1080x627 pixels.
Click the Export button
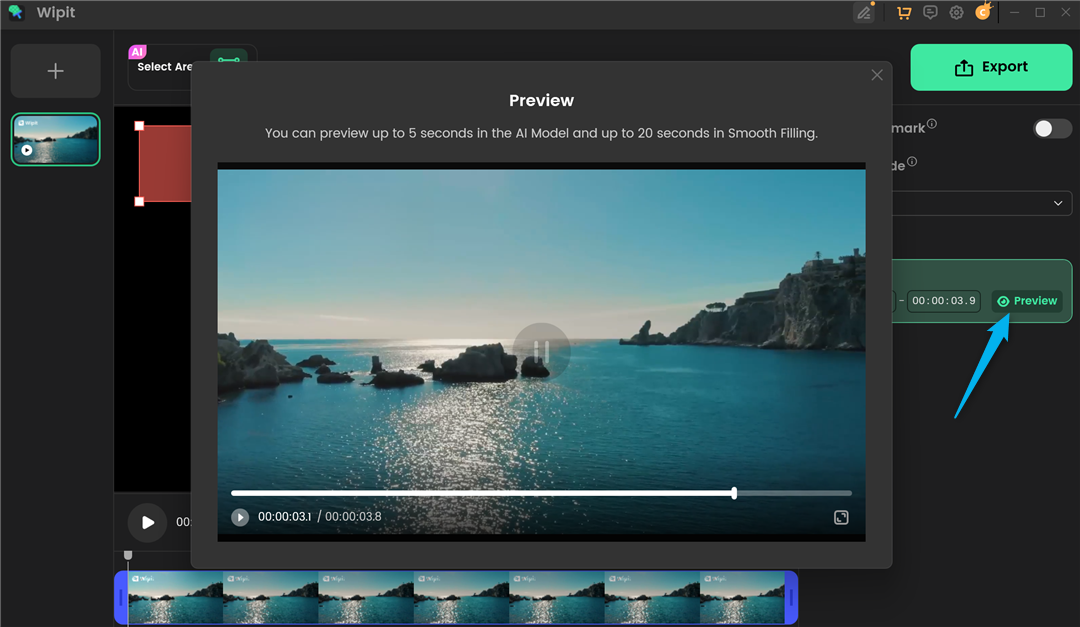991,67
